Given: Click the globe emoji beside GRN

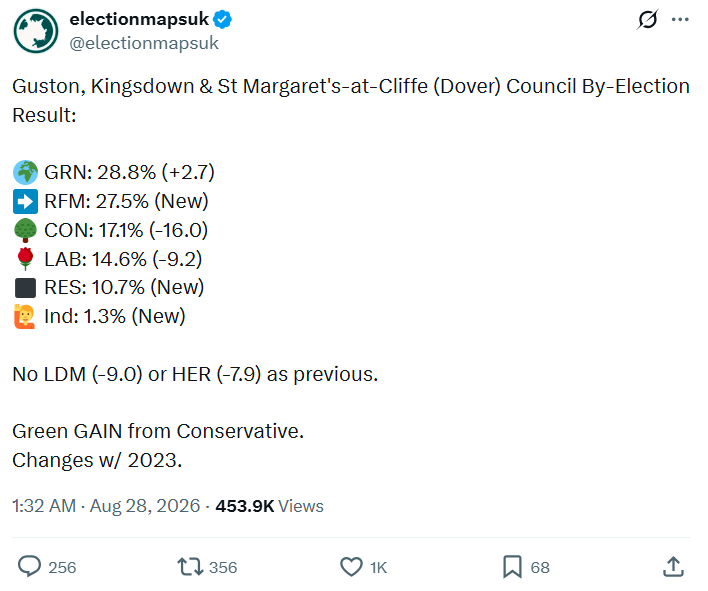Looking at the screenshot, I should pyautogui.click(x=25, y=172).
